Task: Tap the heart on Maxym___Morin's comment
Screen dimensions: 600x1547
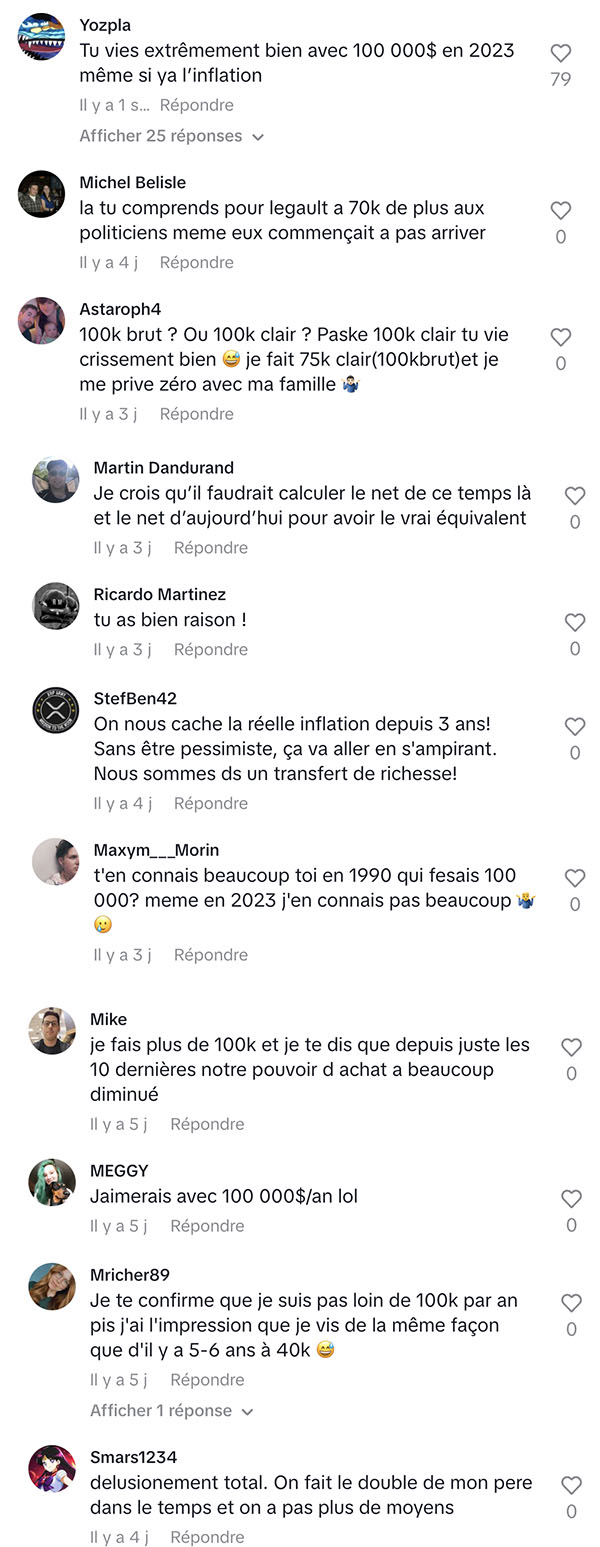Action: (x=575, y=878)
